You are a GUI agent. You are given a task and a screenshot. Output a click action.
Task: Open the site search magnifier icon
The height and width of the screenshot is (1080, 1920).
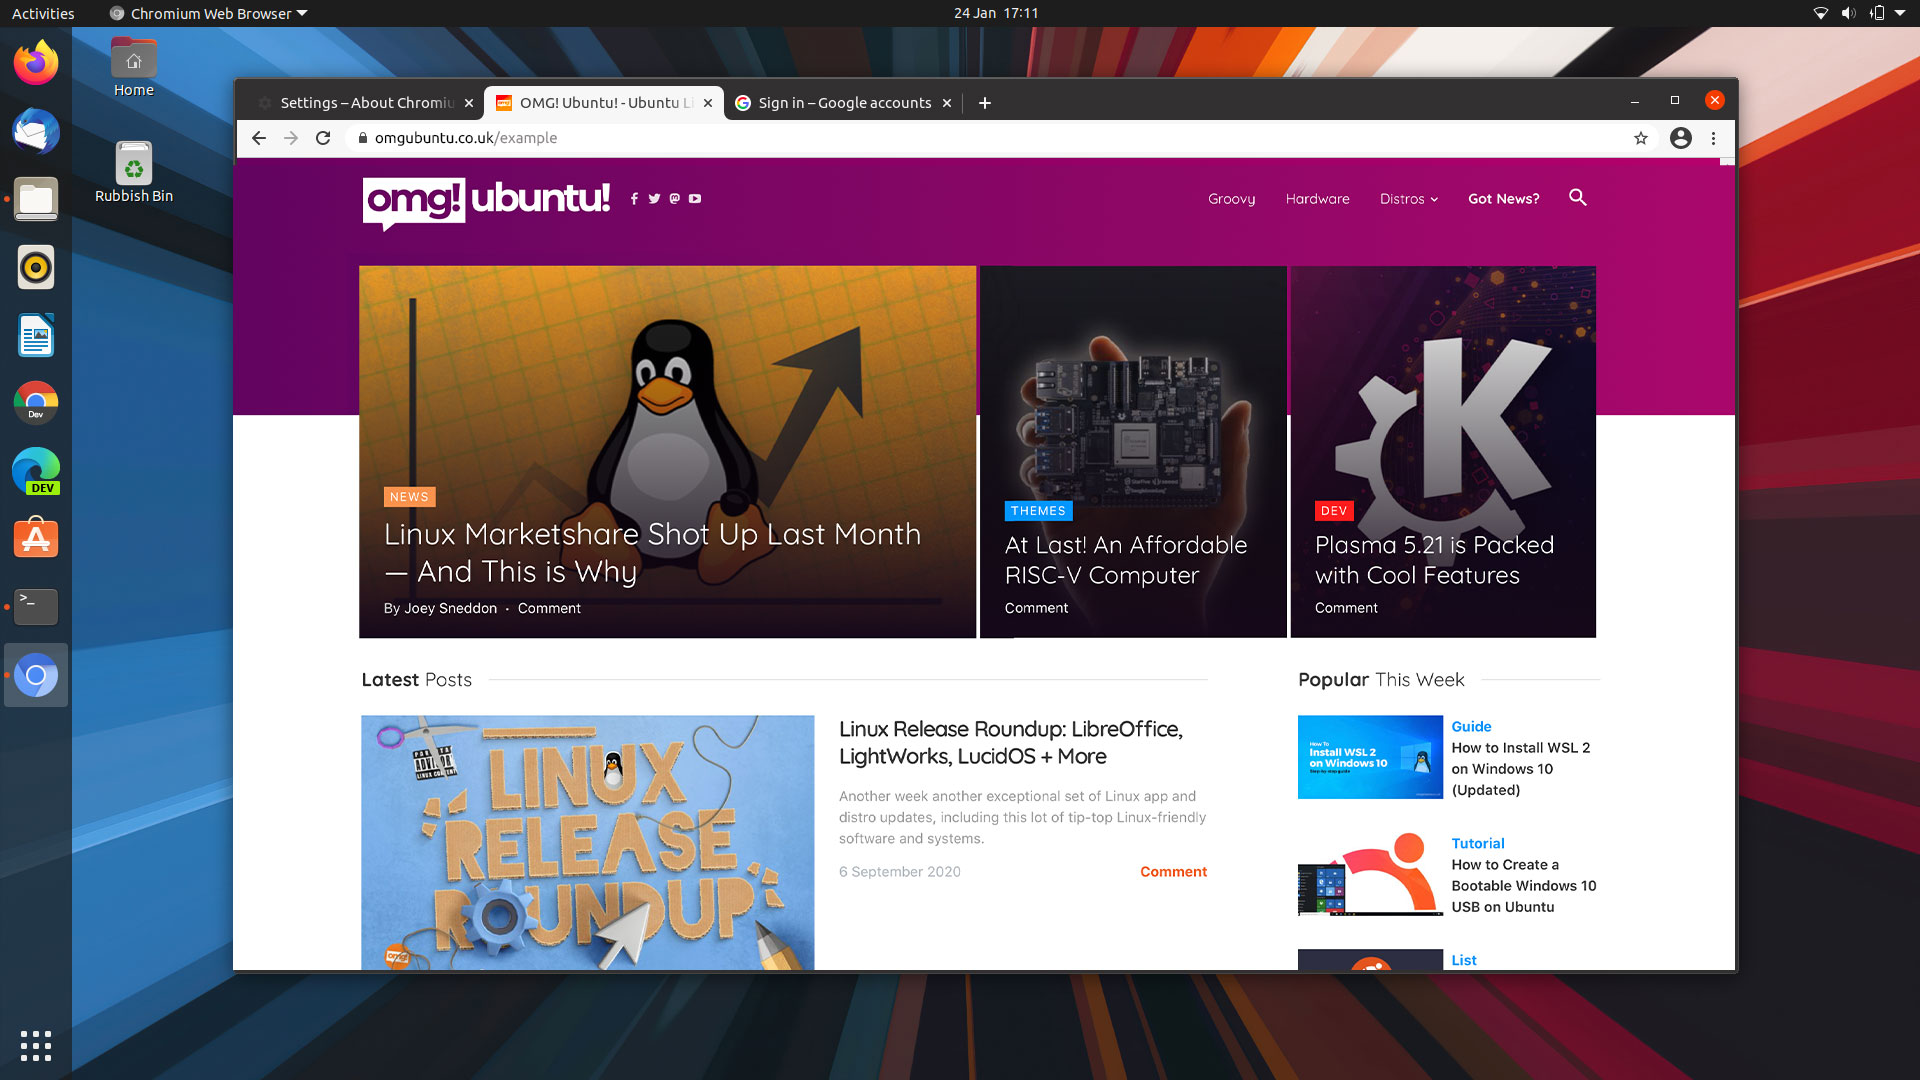1577,198
